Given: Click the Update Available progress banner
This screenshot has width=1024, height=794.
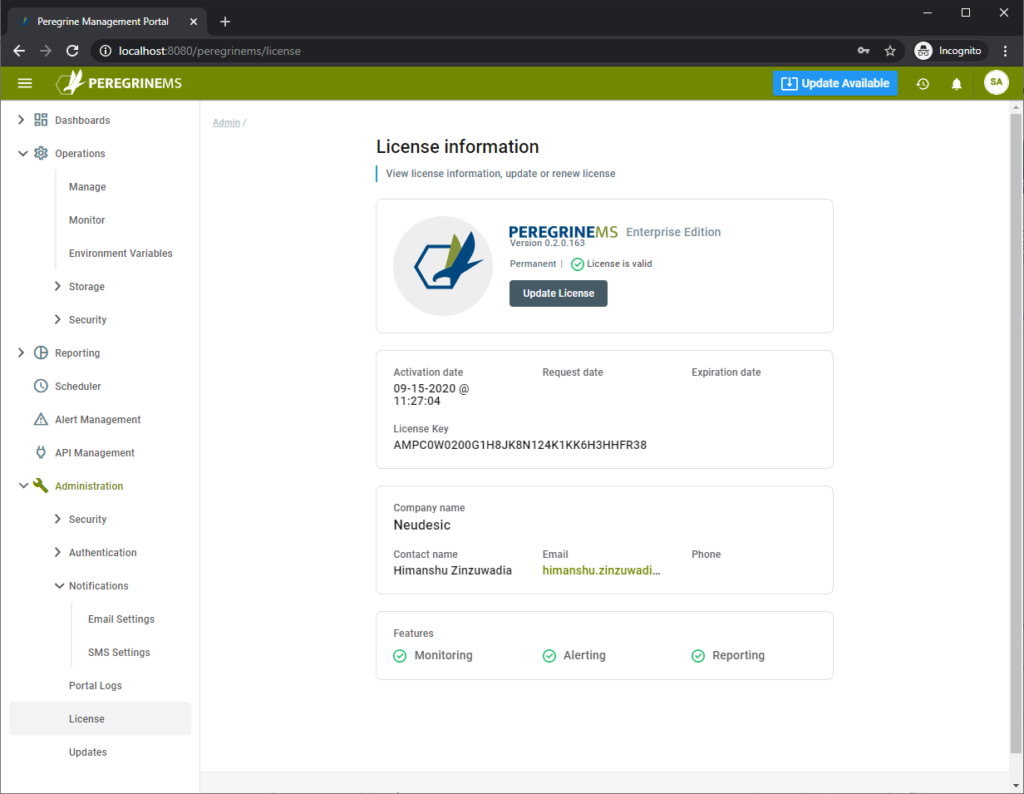Looking at the screenshot, I should [835, 83].
